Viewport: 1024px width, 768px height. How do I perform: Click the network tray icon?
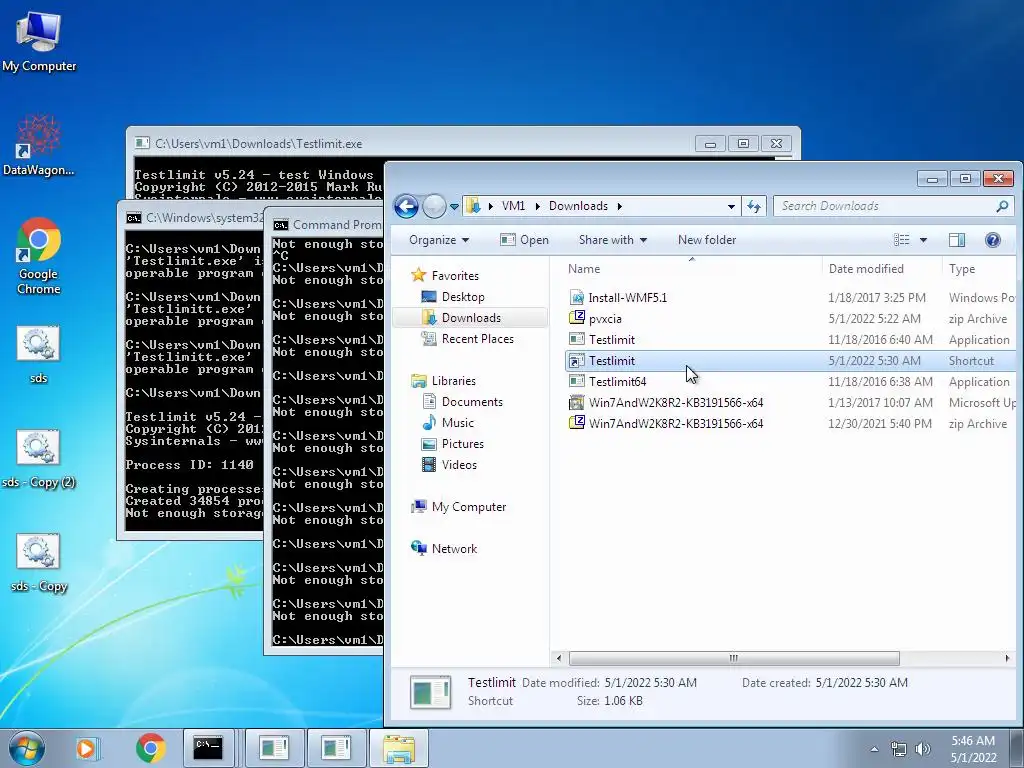pos(899,749)
